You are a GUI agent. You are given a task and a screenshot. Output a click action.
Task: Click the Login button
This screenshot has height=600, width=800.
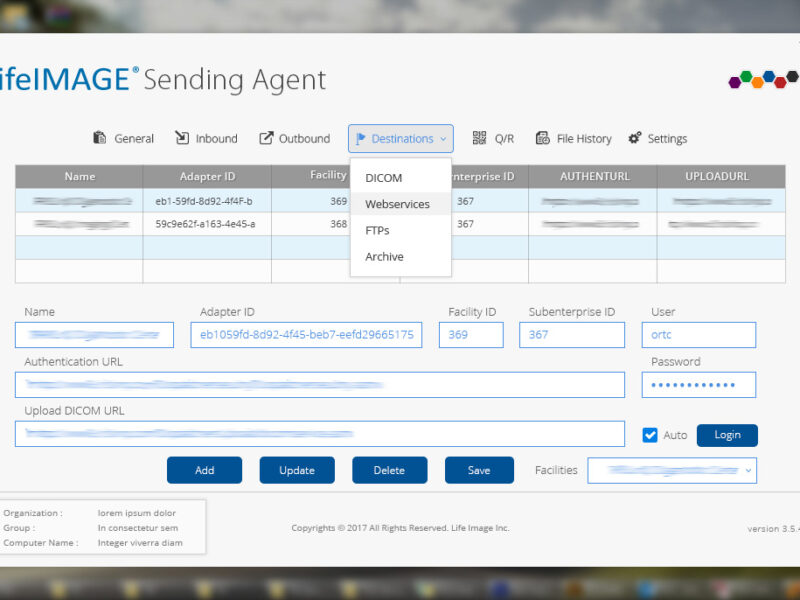coord(727,435)
